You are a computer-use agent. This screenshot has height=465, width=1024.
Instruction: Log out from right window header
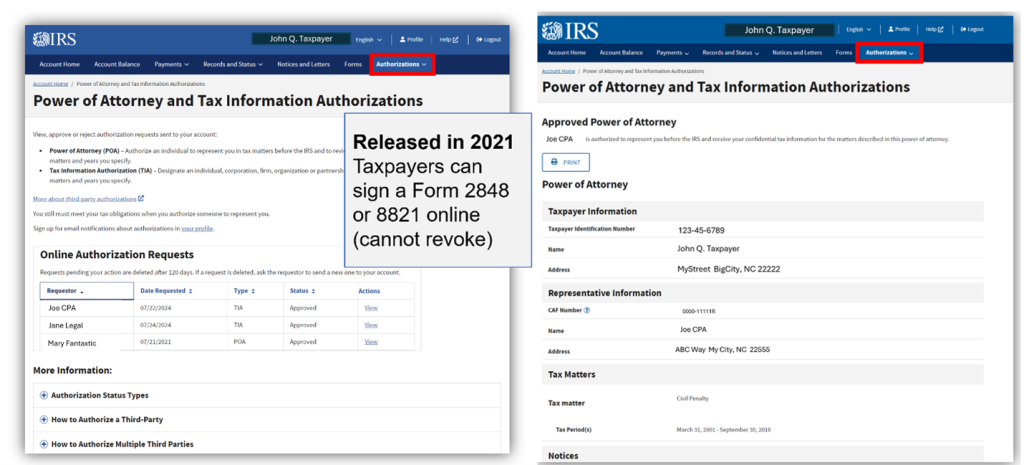tap(972, 29)
